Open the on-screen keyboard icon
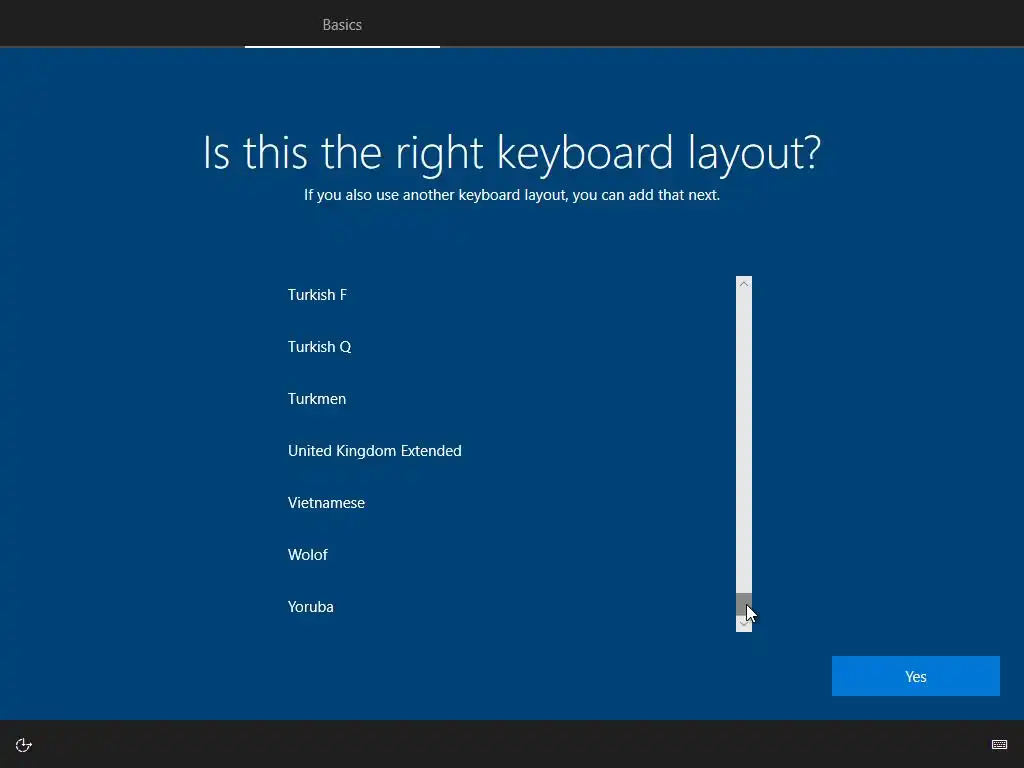Image resolution: width=1024 pixels, height=768 pixels. 999,744
